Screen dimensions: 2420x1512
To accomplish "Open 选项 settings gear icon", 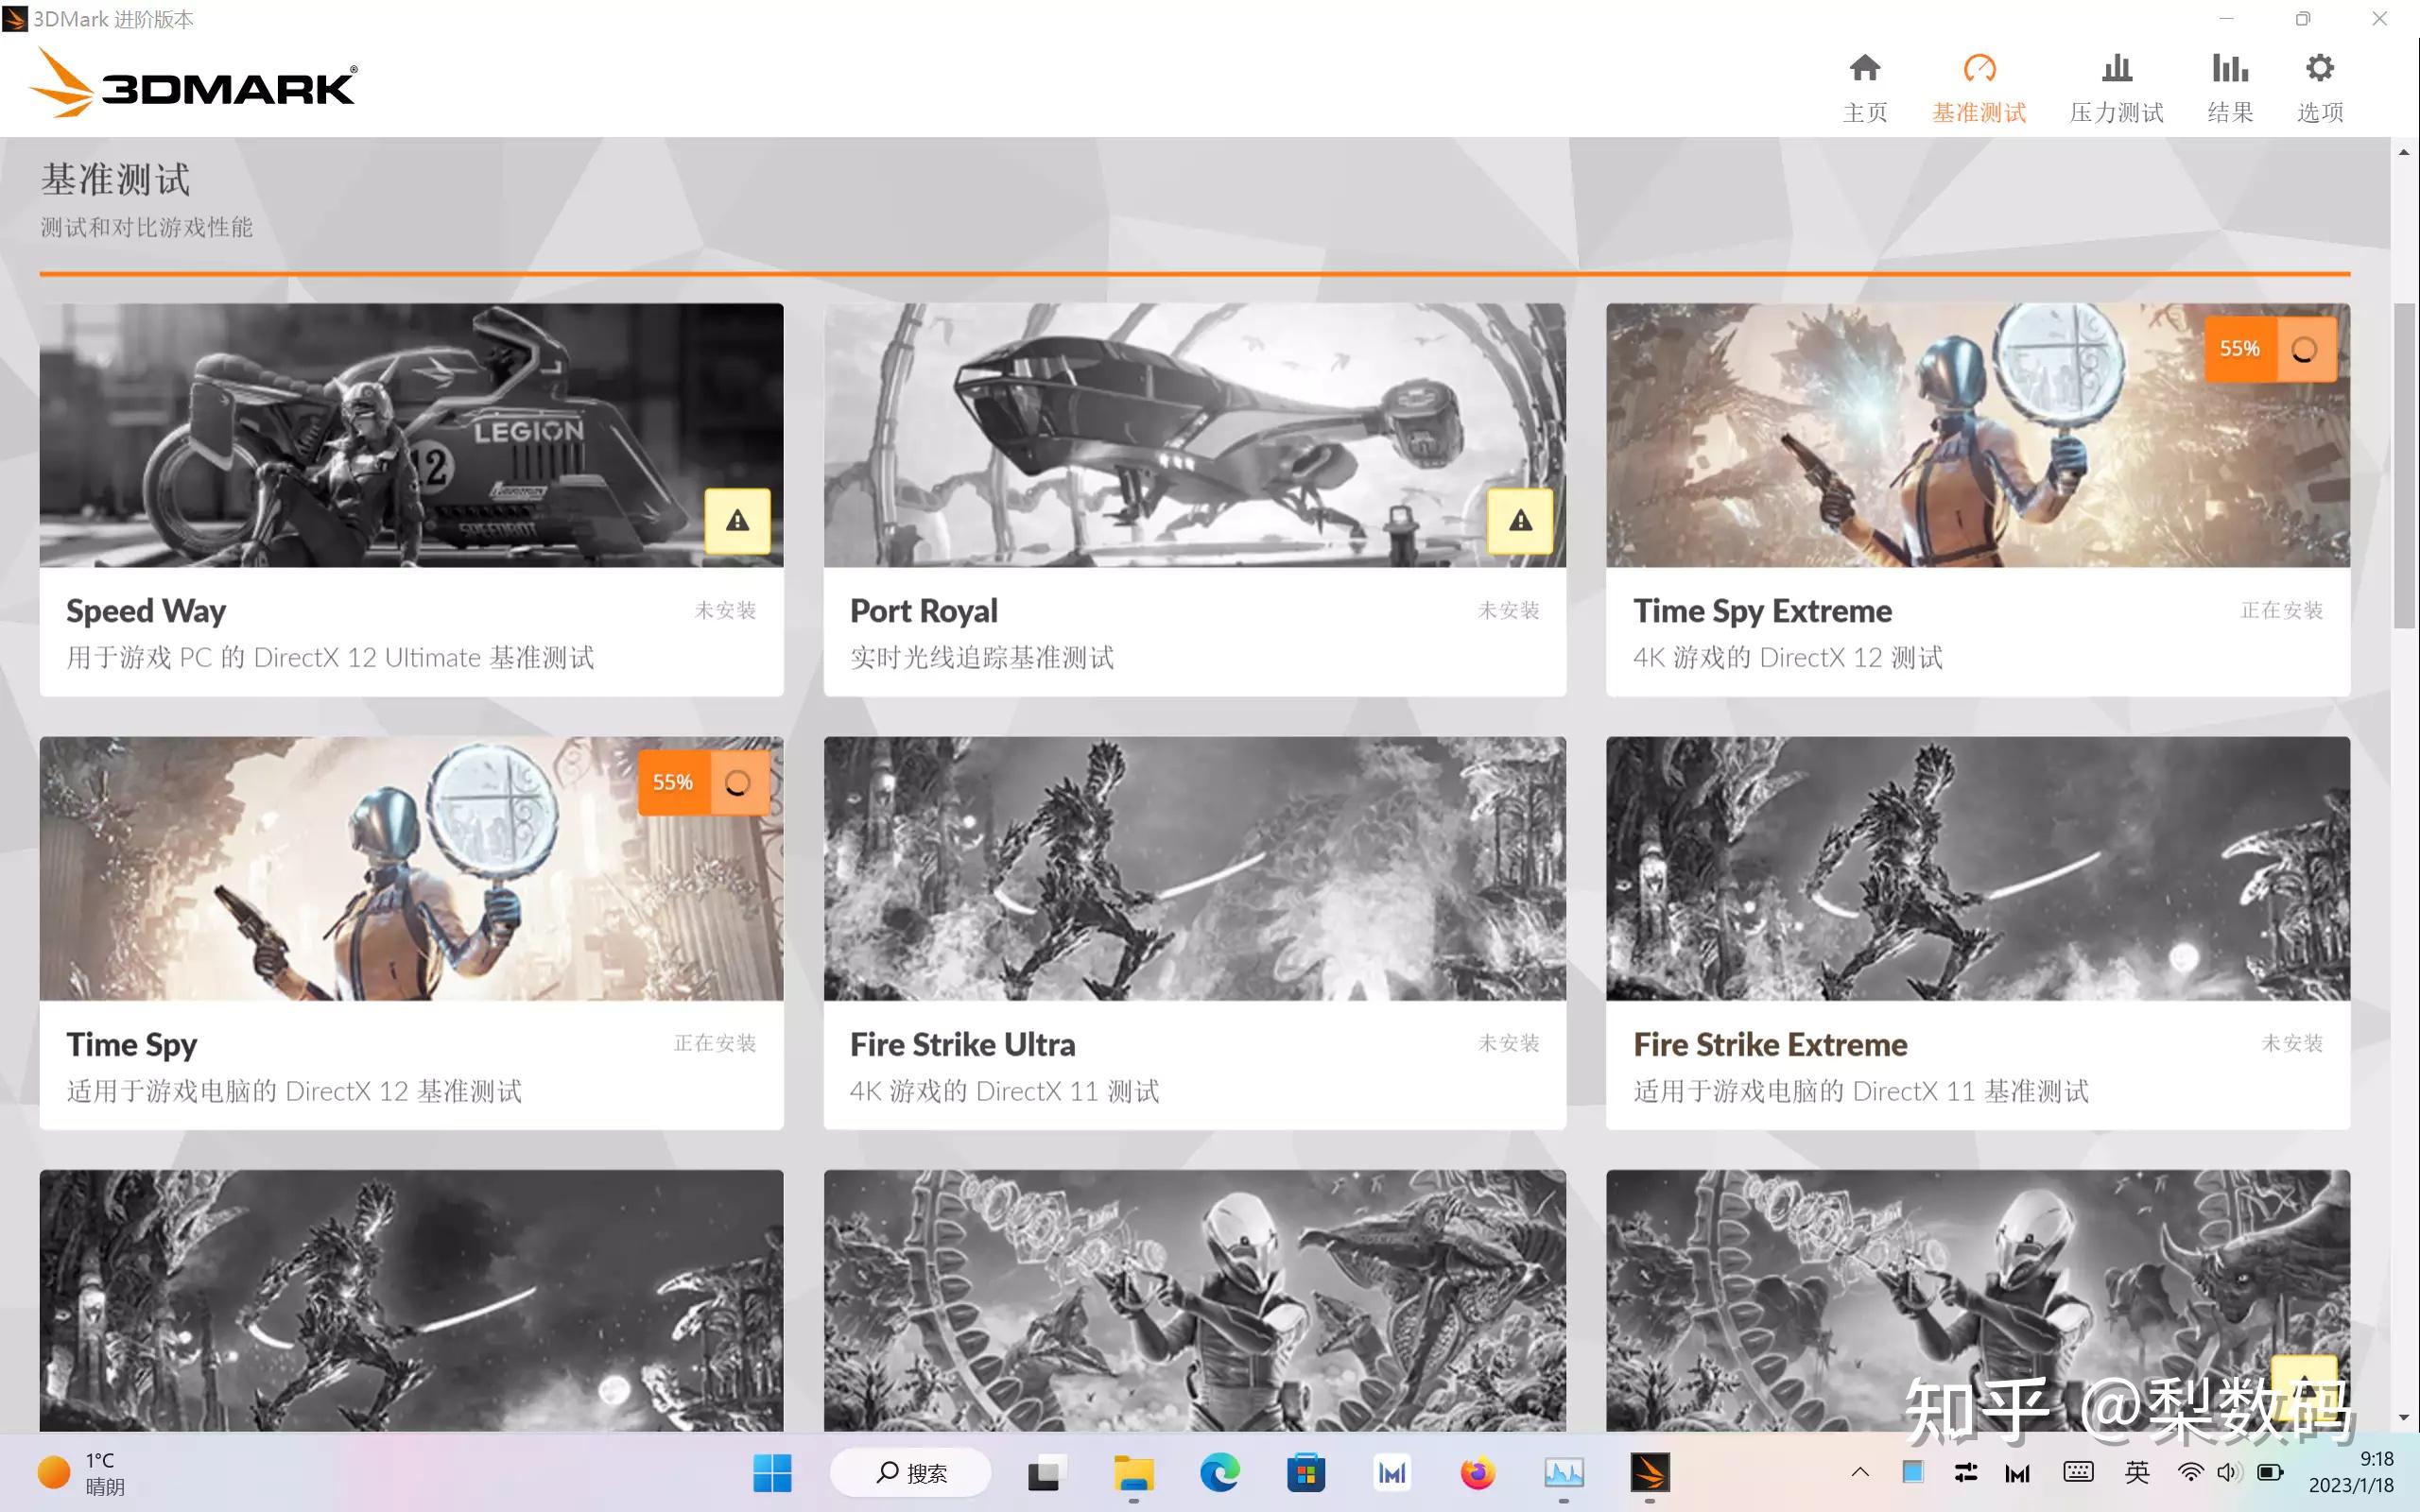I will 2319,70.
